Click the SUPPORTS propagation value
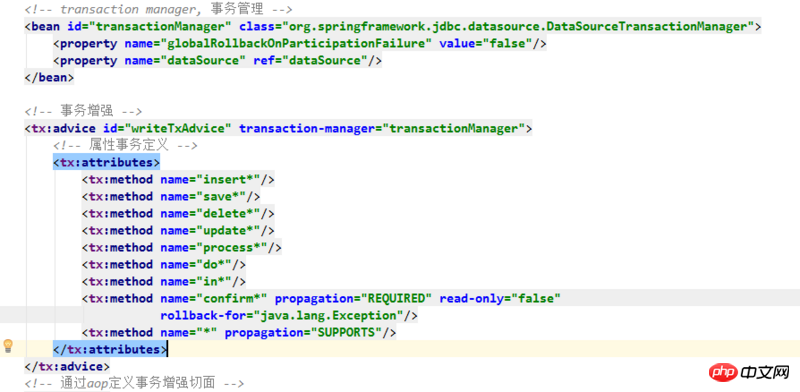 (x=346, y=333)
